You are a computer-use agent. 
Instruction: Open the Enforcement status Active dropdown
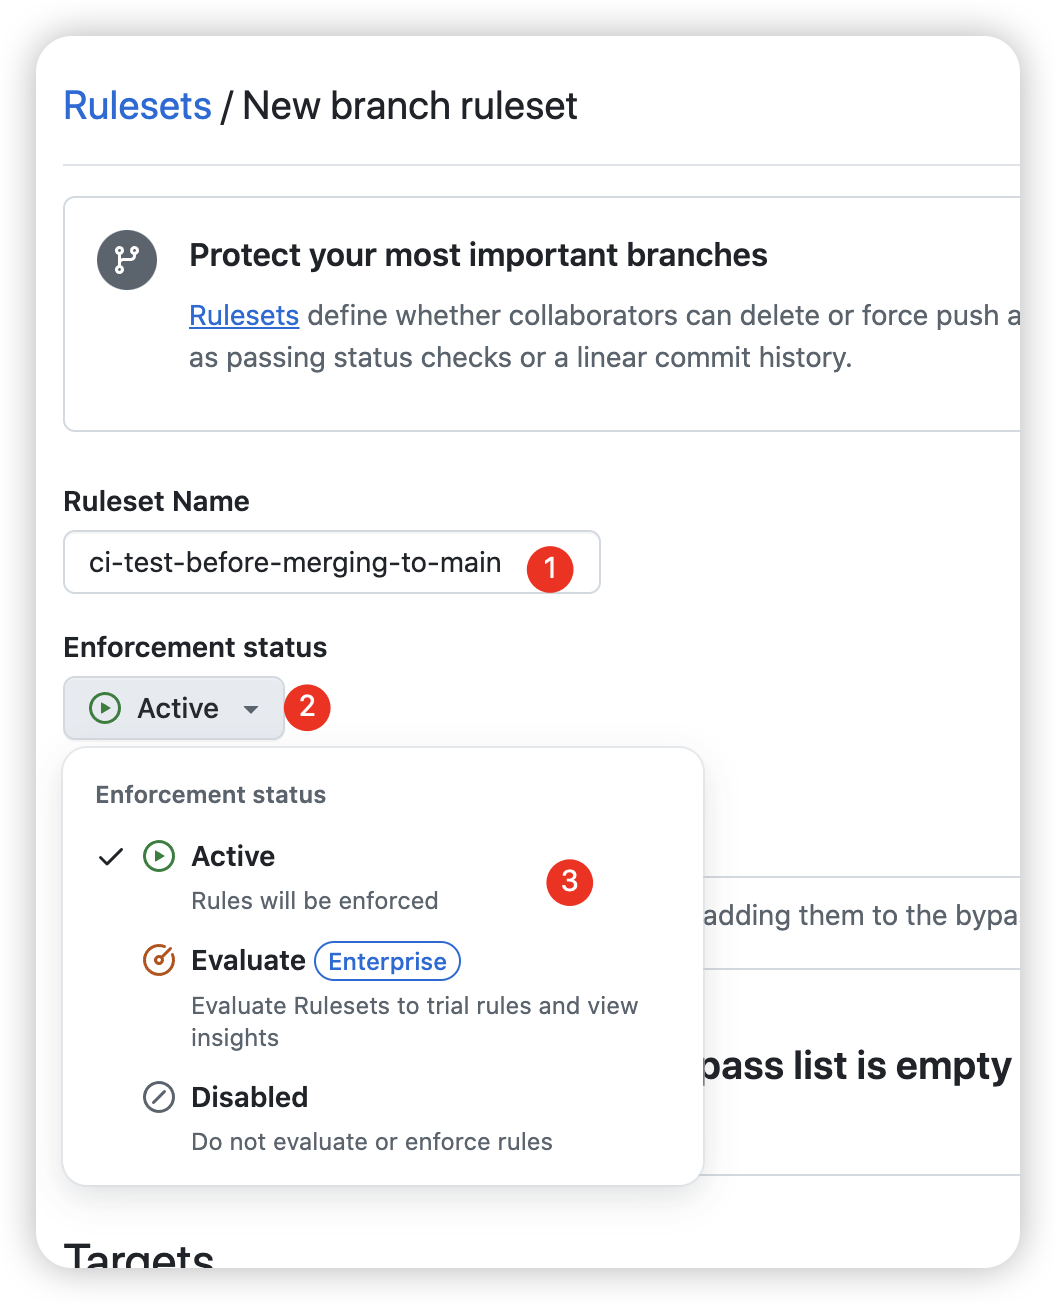[174, 708]
